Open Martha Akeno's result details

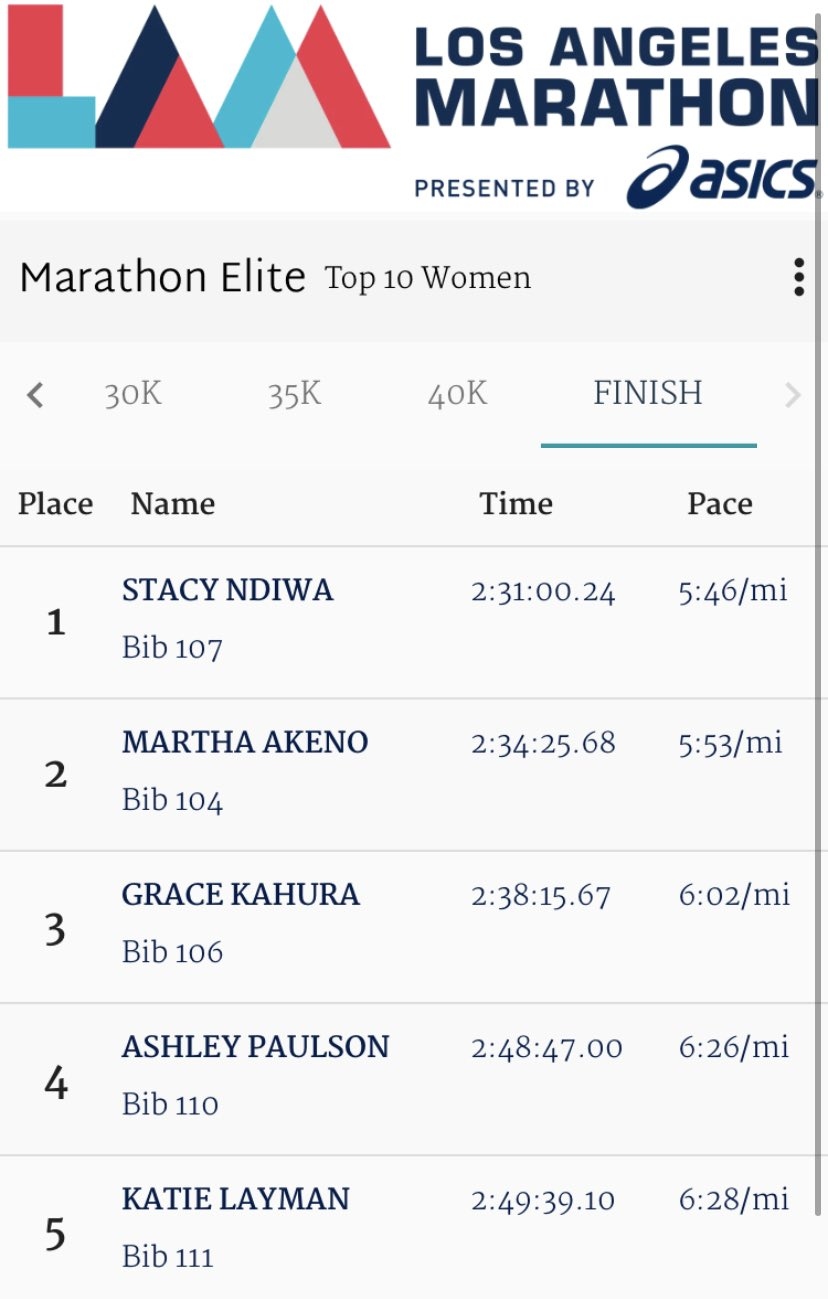pyautogui.click(x=414, y=775)
